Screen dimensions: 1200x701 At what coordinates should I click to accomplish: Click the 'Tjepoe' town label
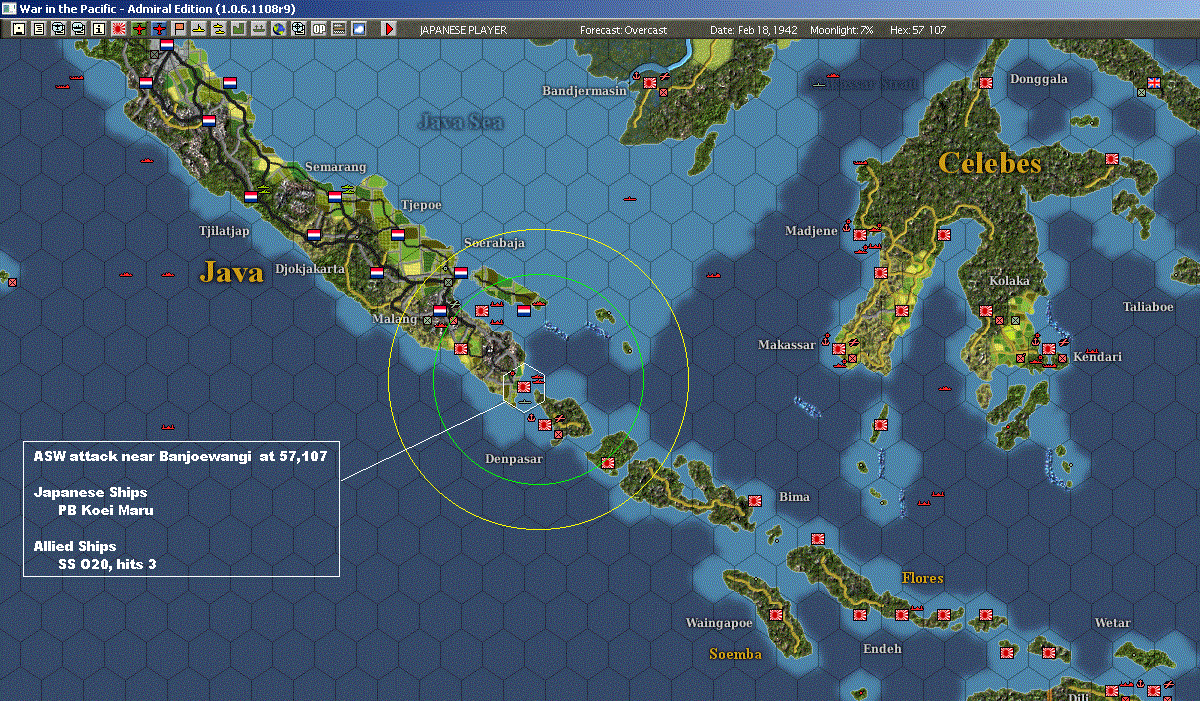coord(421,205)
